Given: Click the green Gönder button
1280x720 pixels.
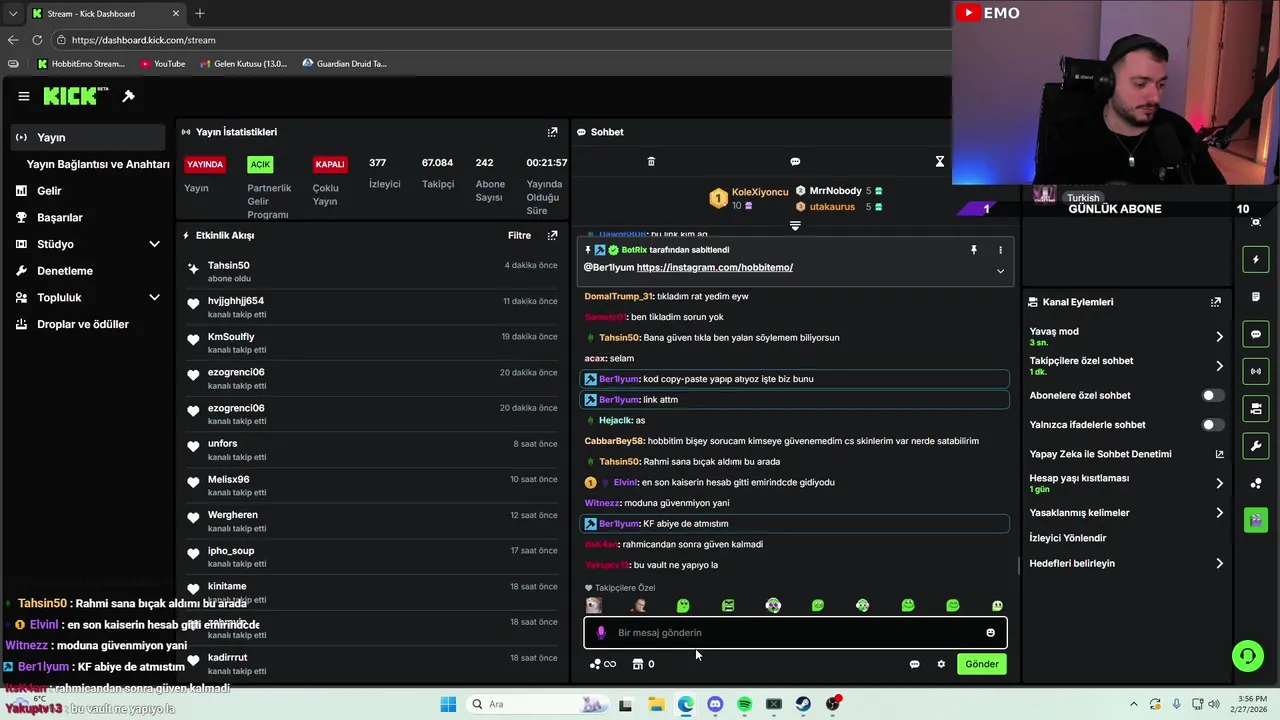Looking at the screenshot, I should pyautogui.click(x=981, y=664).
